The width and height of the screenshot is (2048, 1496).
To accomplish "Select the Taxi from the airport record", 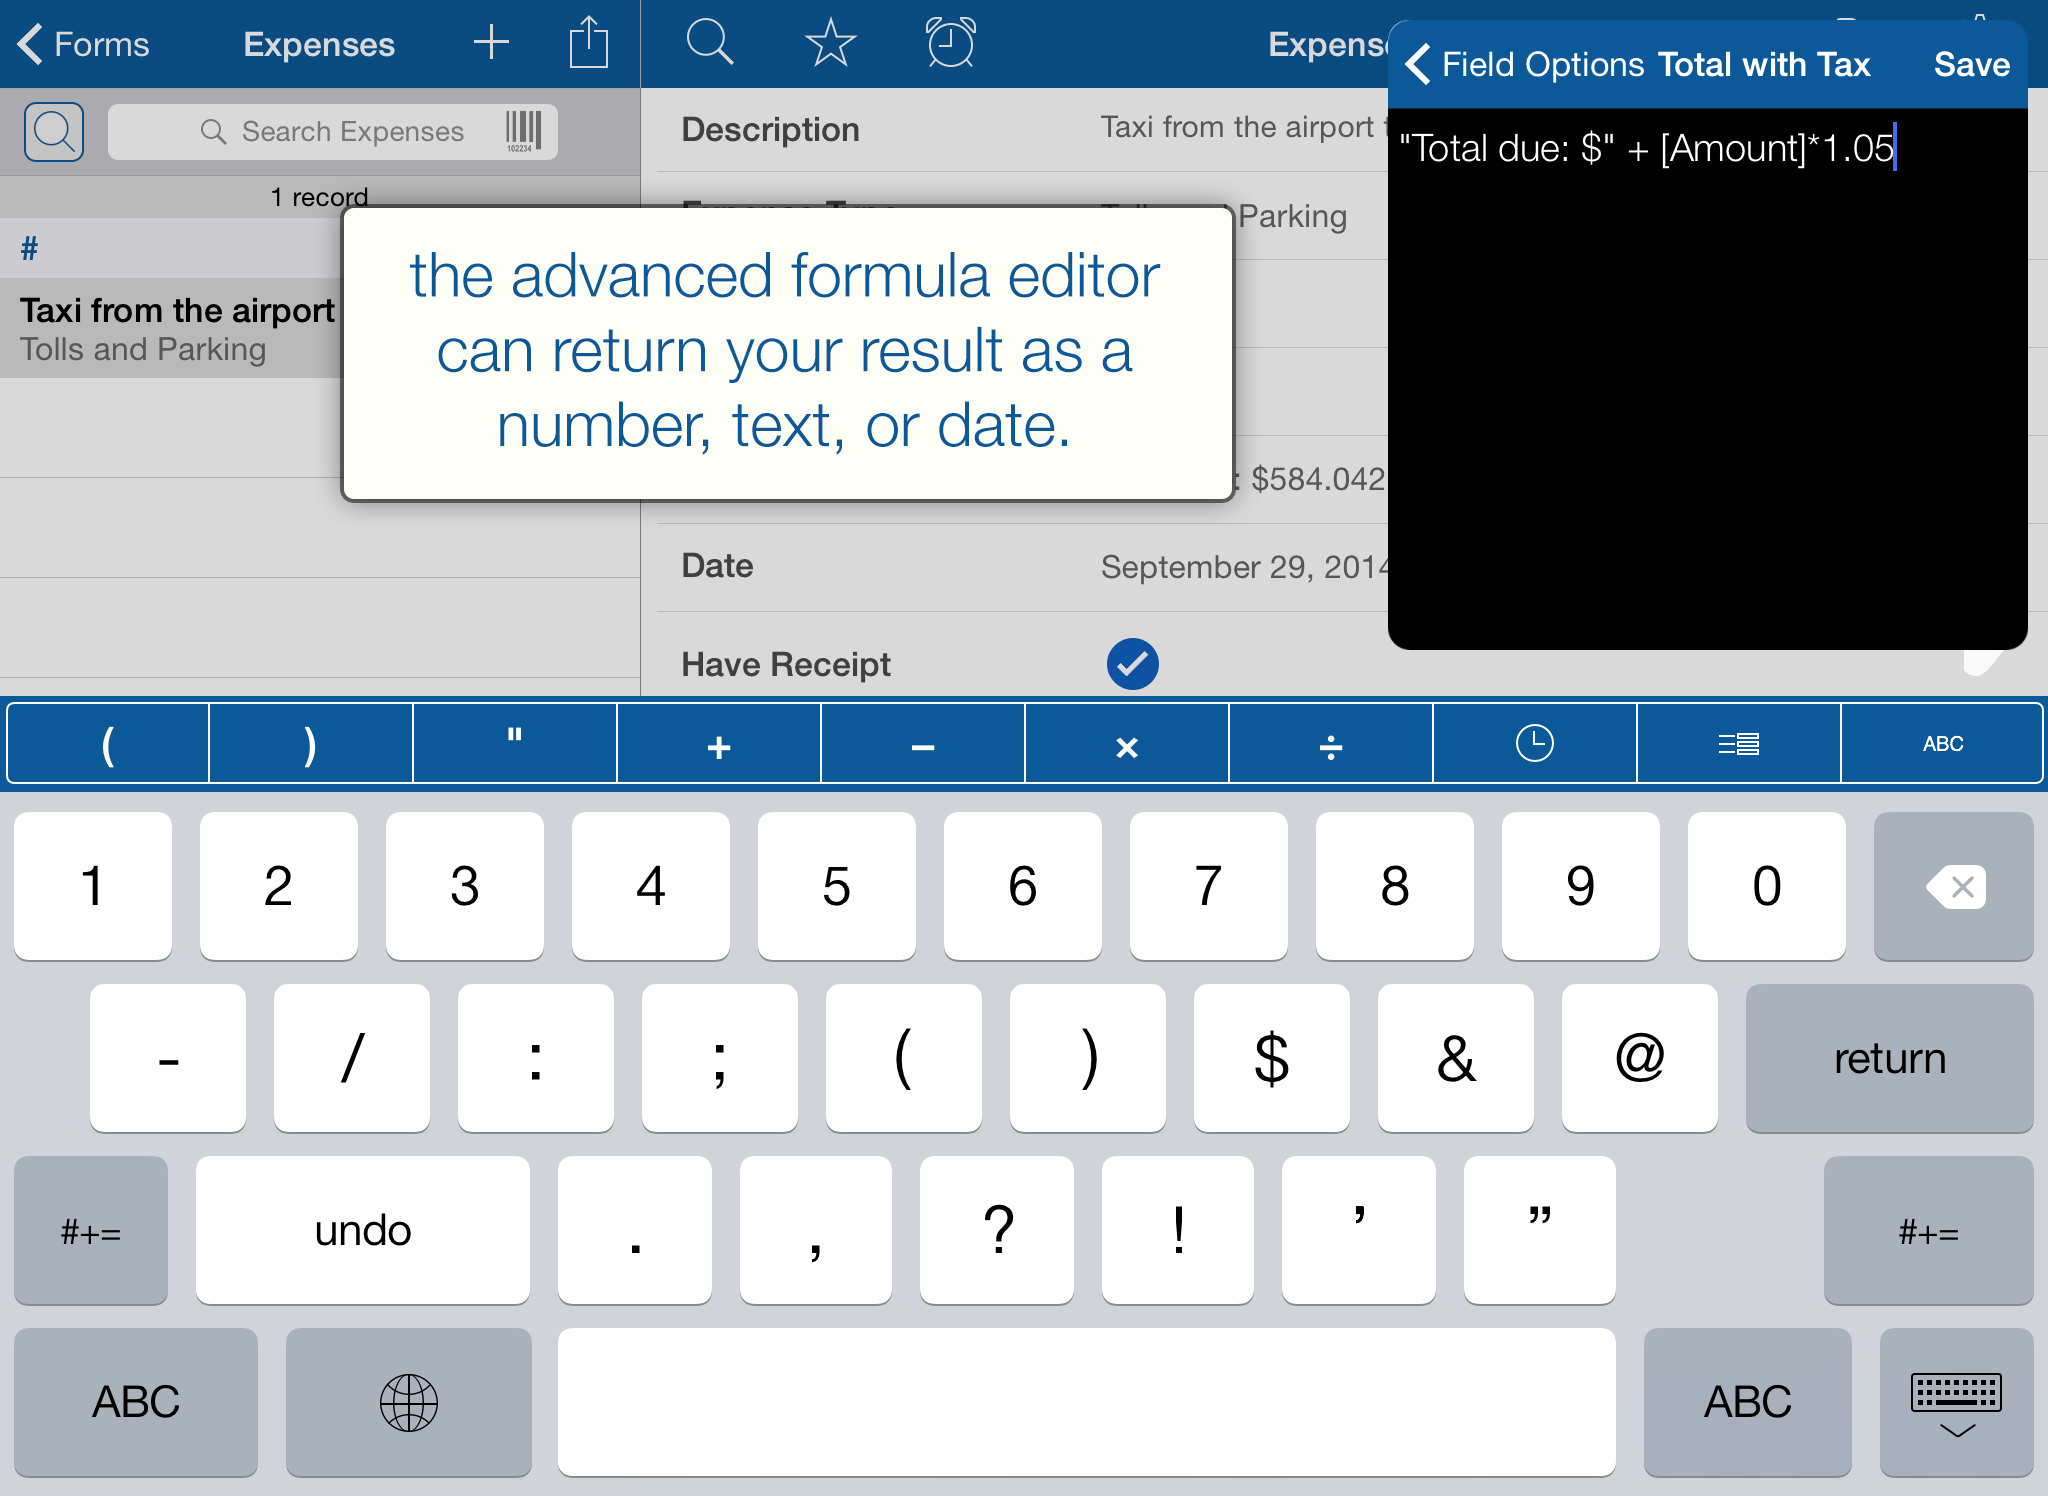I will tap(176, 328).
